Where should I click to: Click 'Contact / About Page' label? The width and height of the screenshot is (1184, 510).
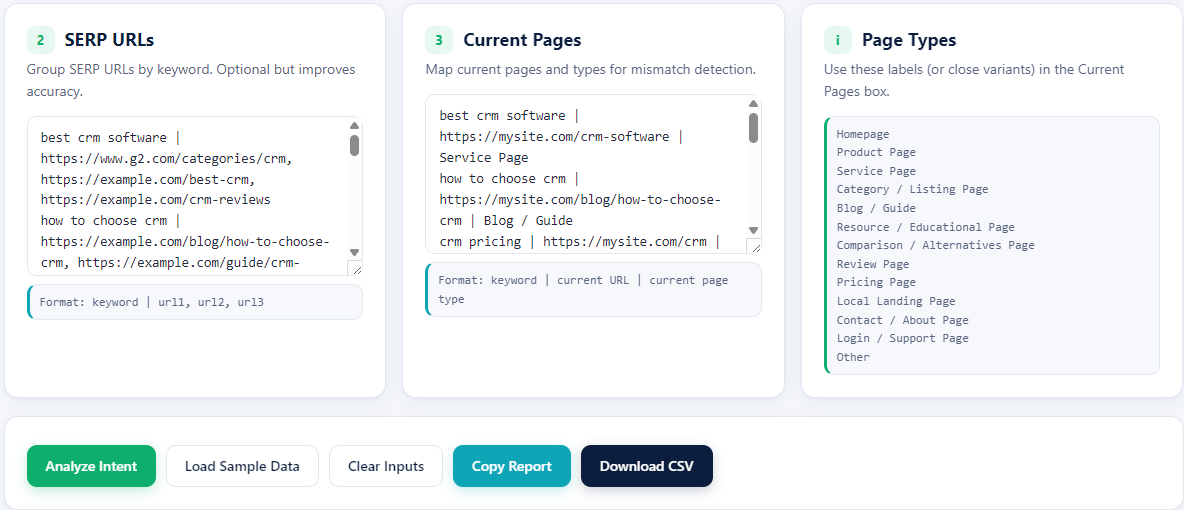click(x=902, y=320)
